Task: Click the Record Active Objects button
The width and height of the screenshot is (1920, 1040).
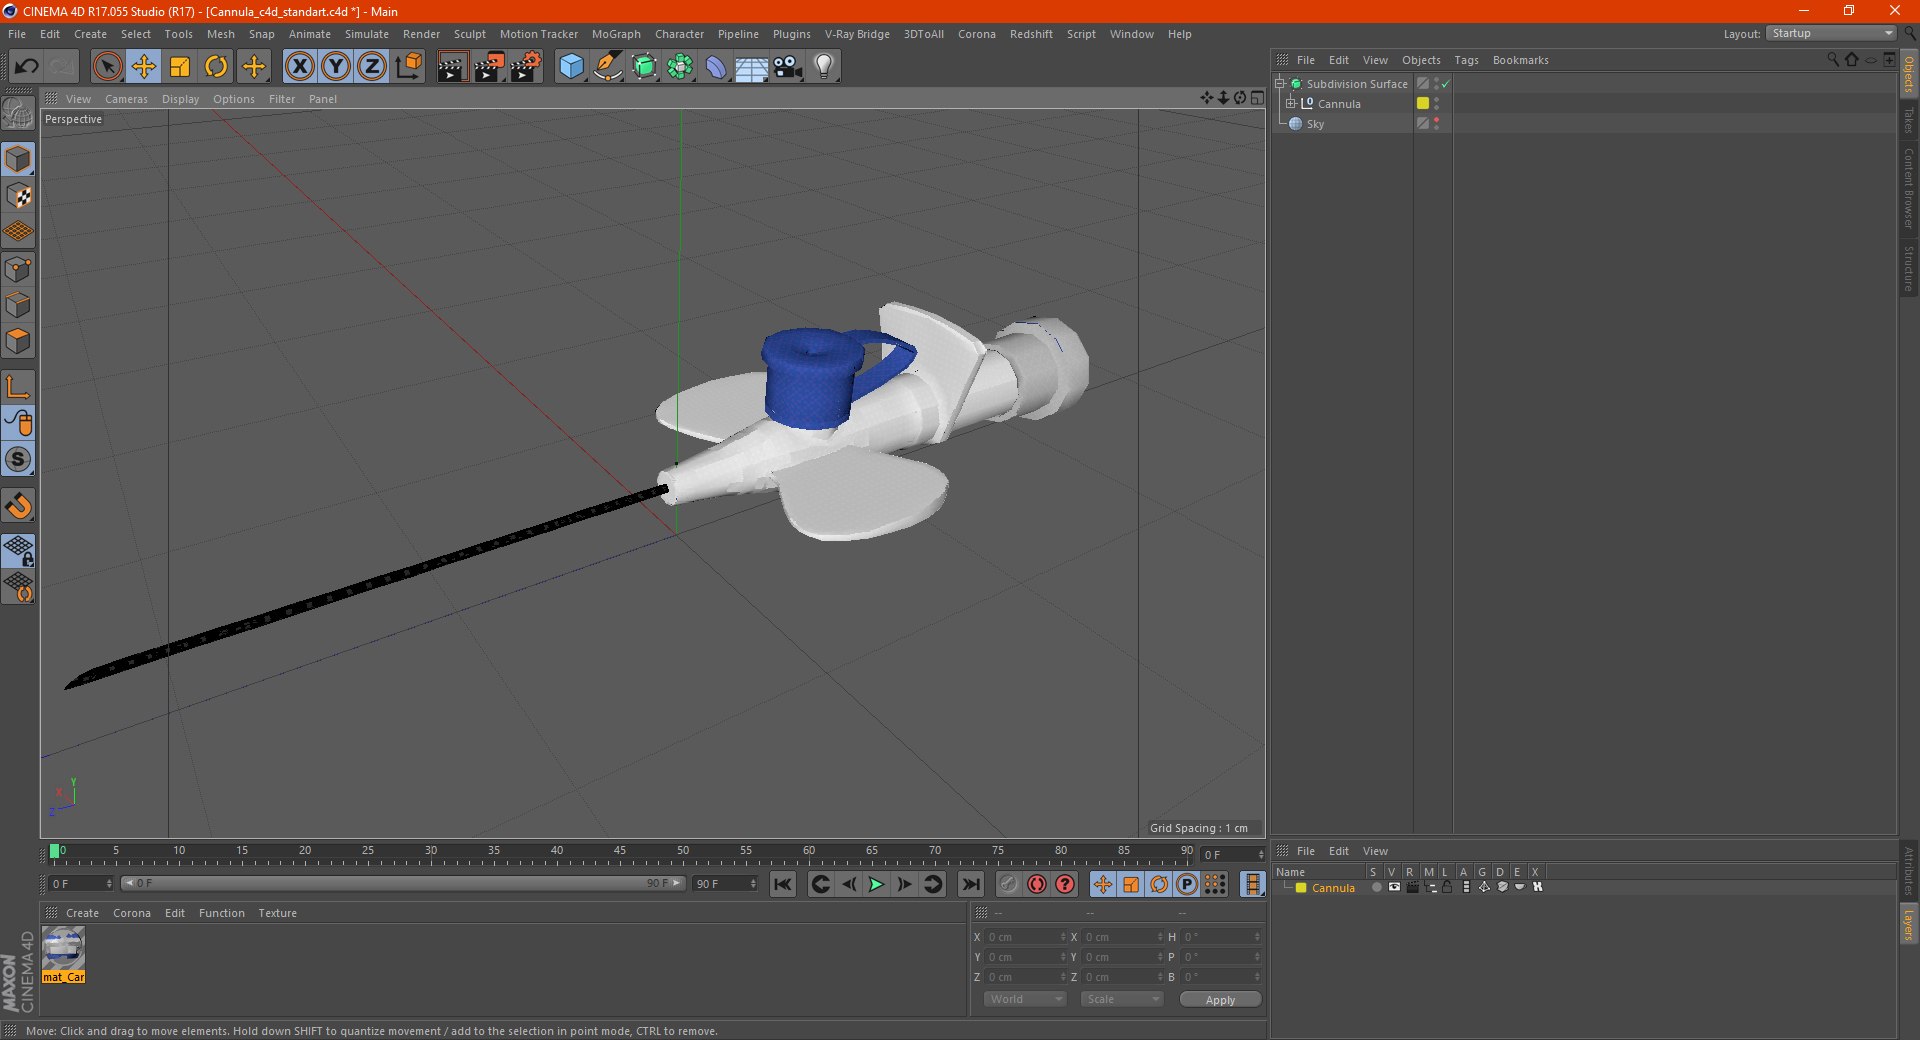Action: pos(1008,884)
